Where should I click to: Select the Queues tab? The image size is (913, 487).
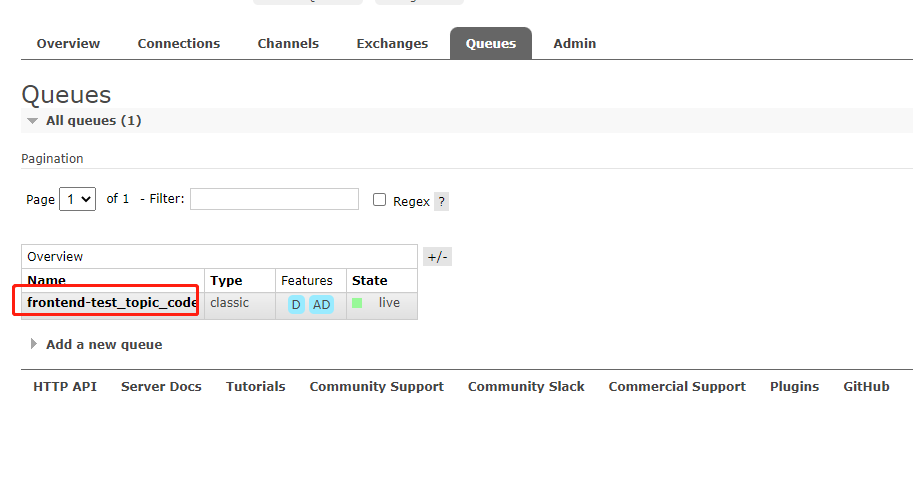(491, 44)
